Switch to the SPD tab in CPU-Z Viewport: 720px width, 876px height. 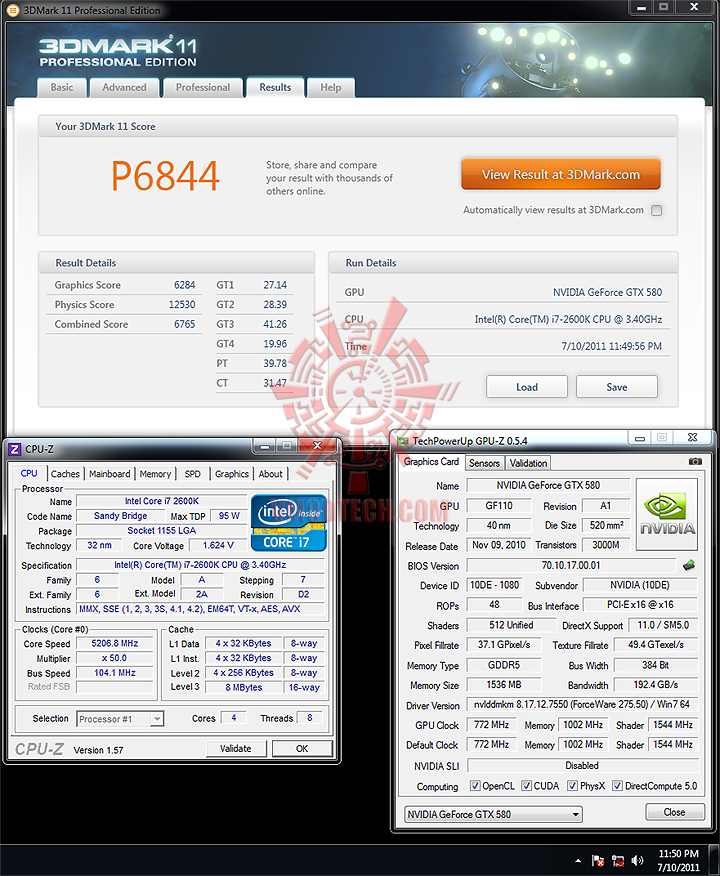(193, 474)
